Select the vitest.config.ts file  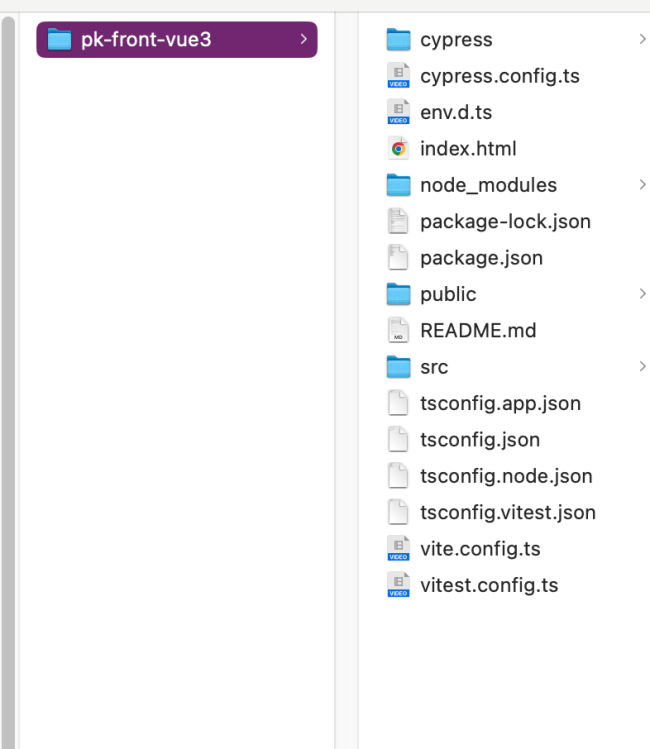pos(489,585)
